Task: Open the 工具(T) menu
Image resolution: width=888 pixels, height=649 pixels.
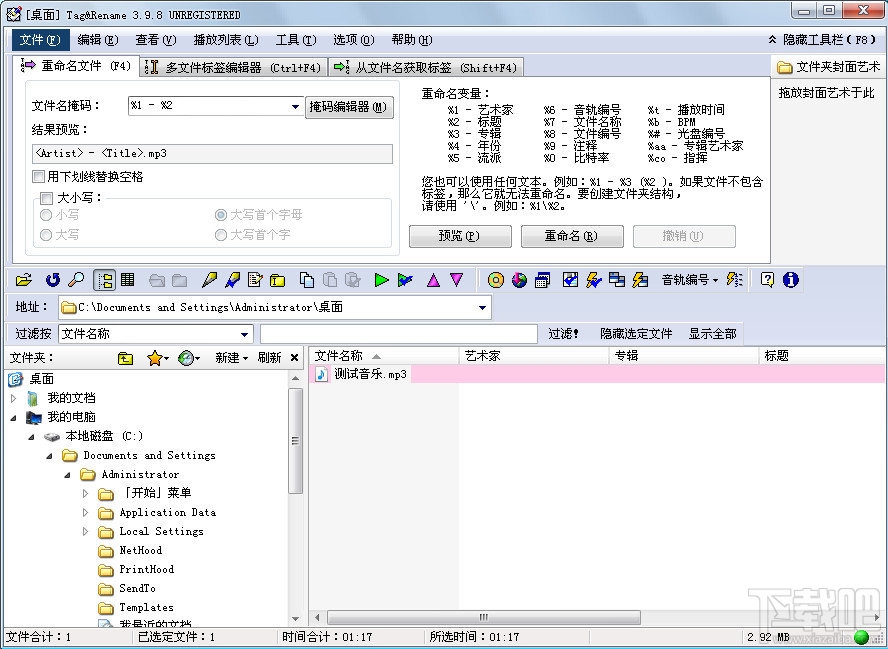Action: point(296,40)
